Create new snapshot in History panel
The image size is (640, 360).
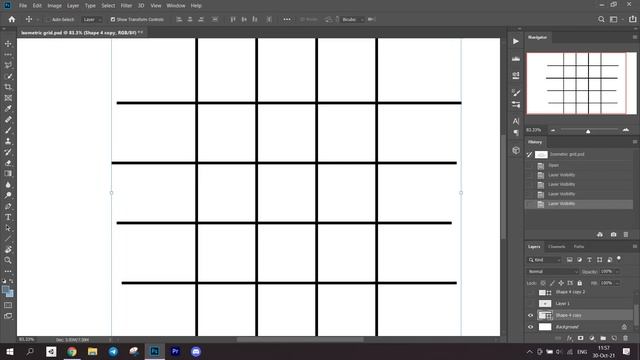613,234
